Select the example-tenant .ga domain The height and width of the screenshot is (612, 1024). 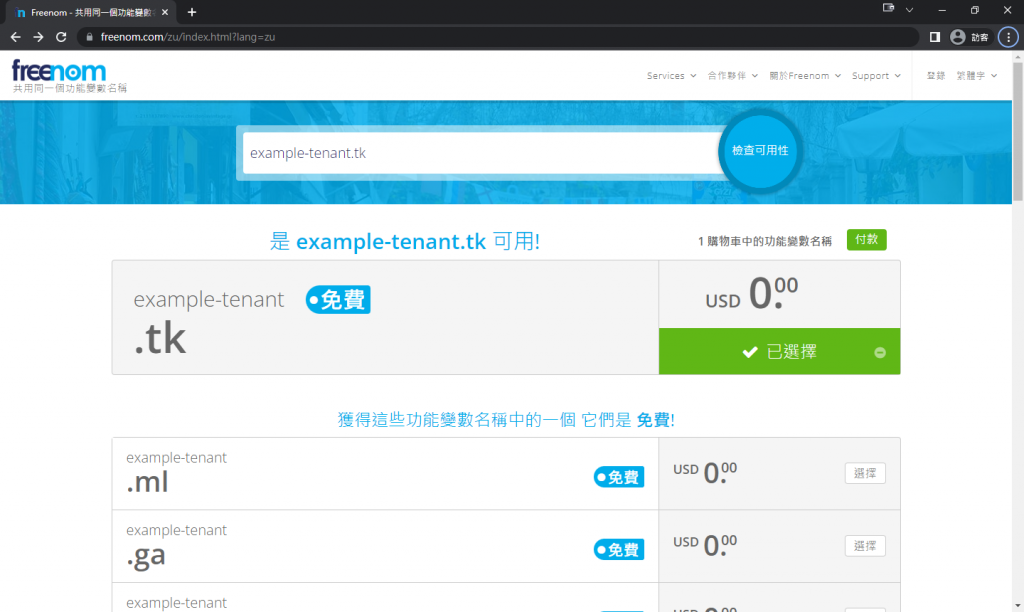point(865,545)
